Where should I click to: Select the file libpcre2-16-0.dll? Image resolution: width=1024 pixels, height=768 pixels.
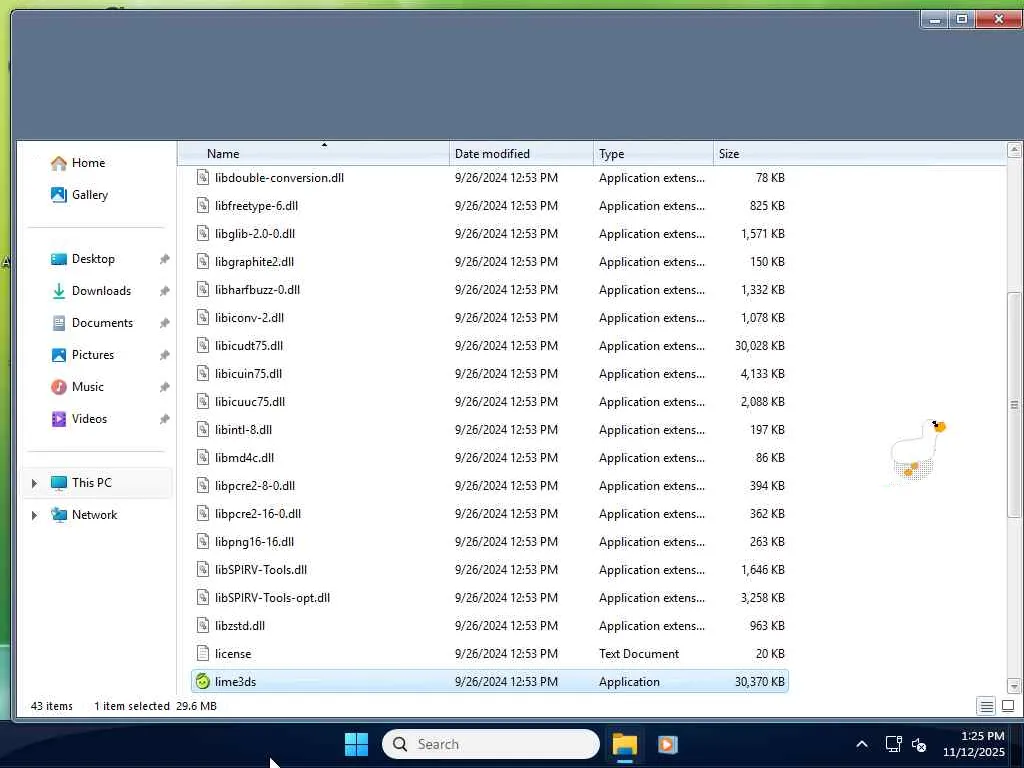[258, 514]
